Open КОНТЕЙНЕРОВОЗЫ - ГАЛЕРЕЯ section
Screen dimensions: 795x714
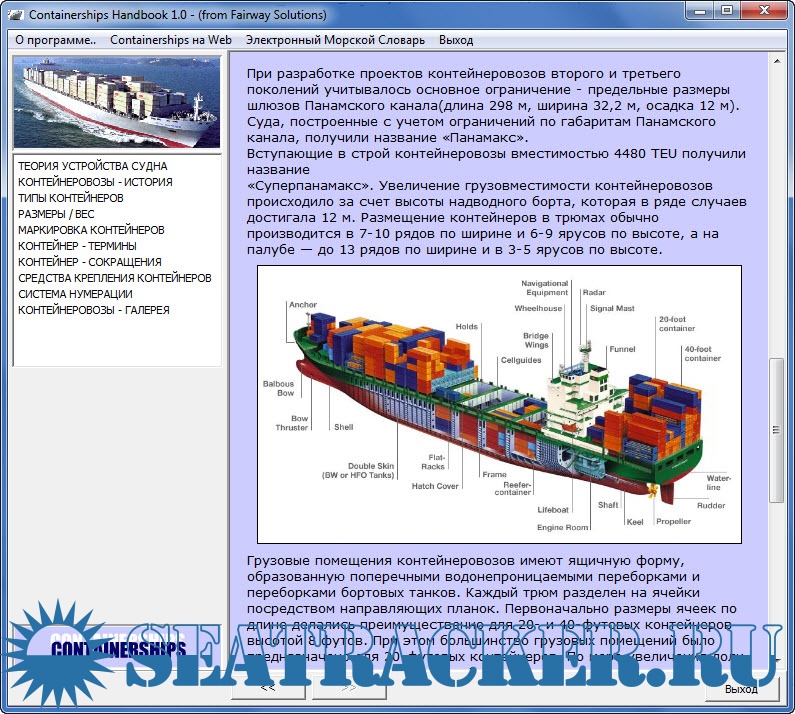coord(94,310)
